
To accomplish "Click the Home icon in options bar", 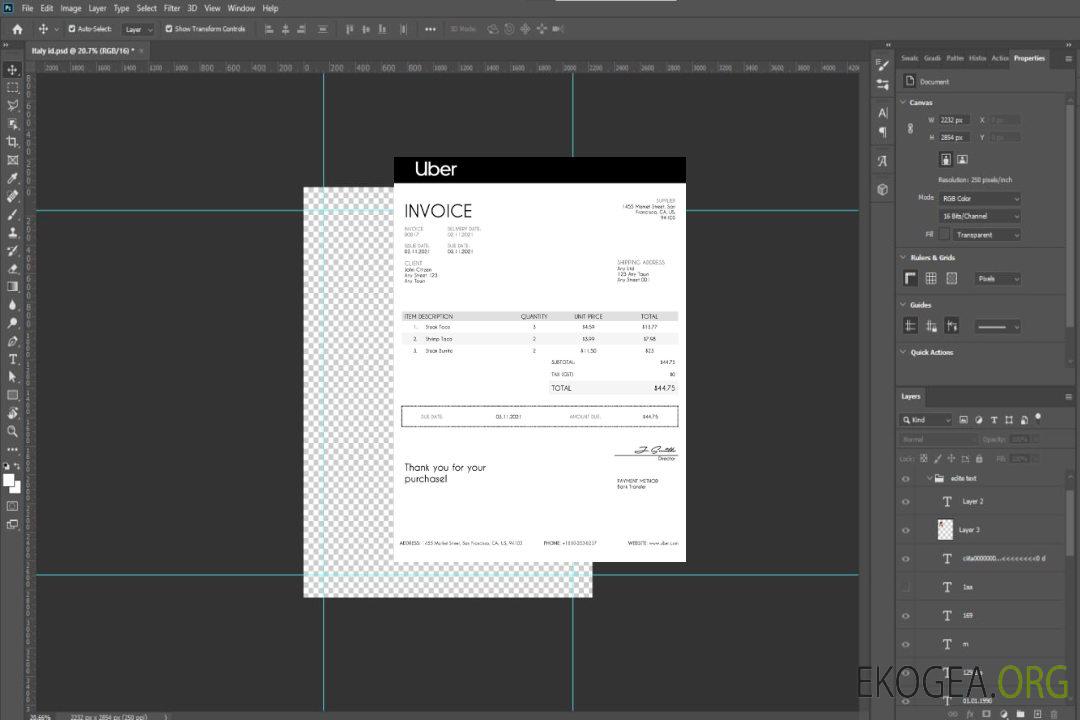I will (x=17, y=29).
